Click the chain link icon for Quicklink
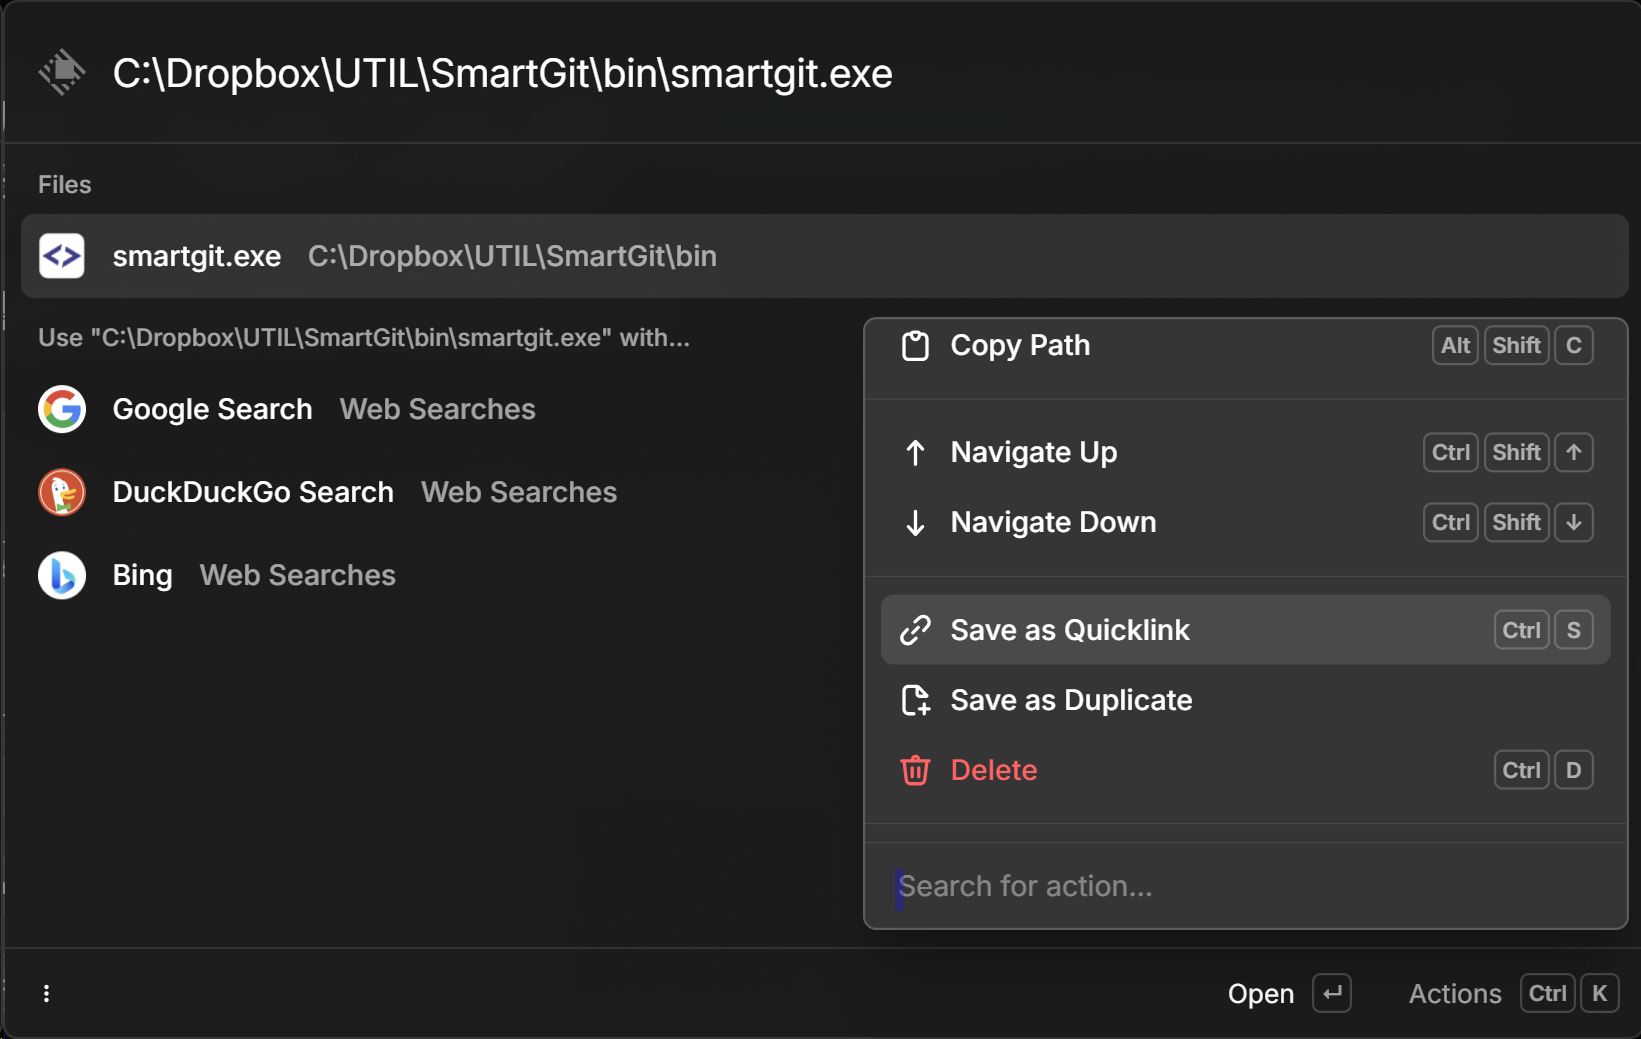 pyautogui.click(x=915, y=630)
